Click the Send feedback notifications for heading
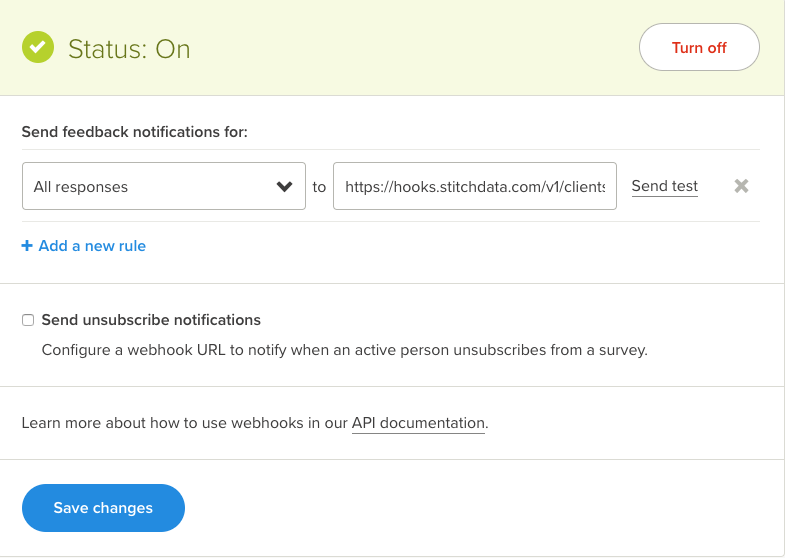This screenshot has width=785, height=558. coord(135,131)
